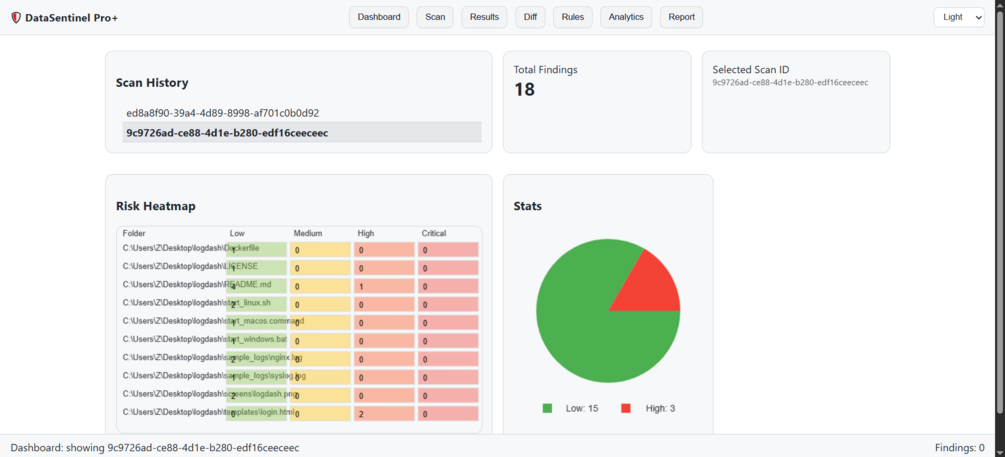Open the Report page

pos(681,17)
